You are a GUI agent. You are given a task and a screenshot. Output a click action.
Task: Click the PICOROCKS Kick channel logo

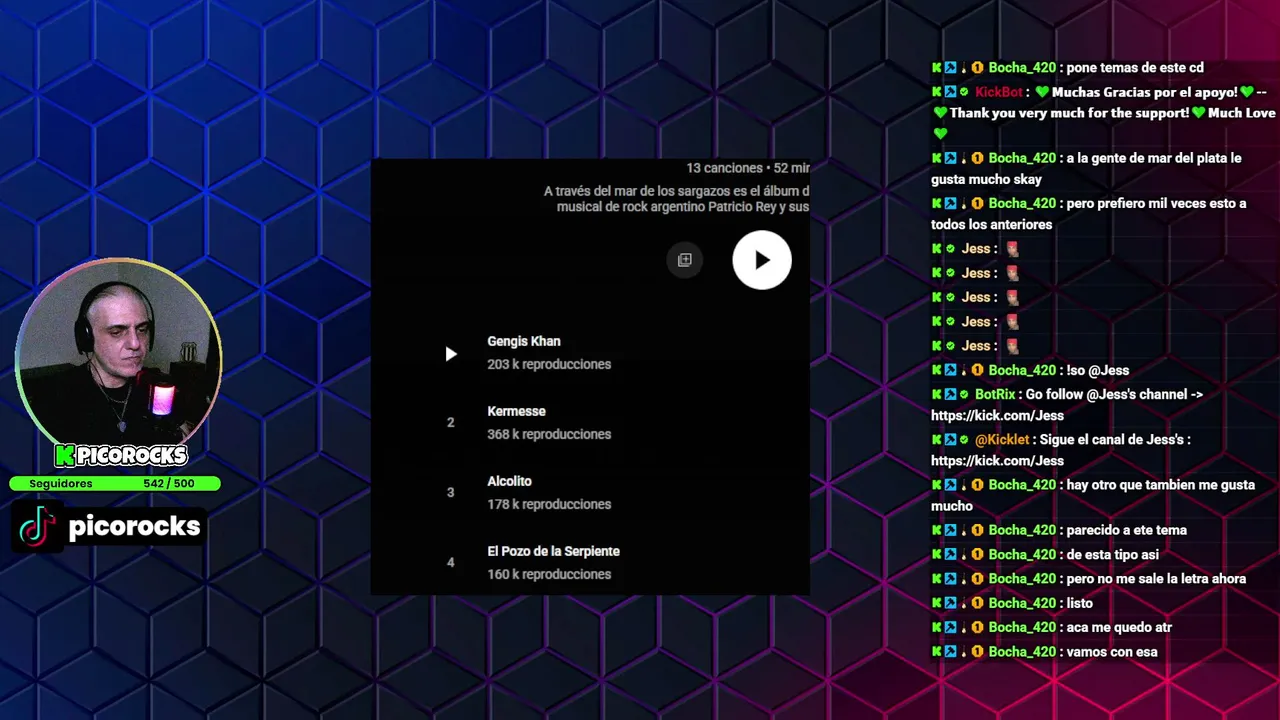pos(121,456)
